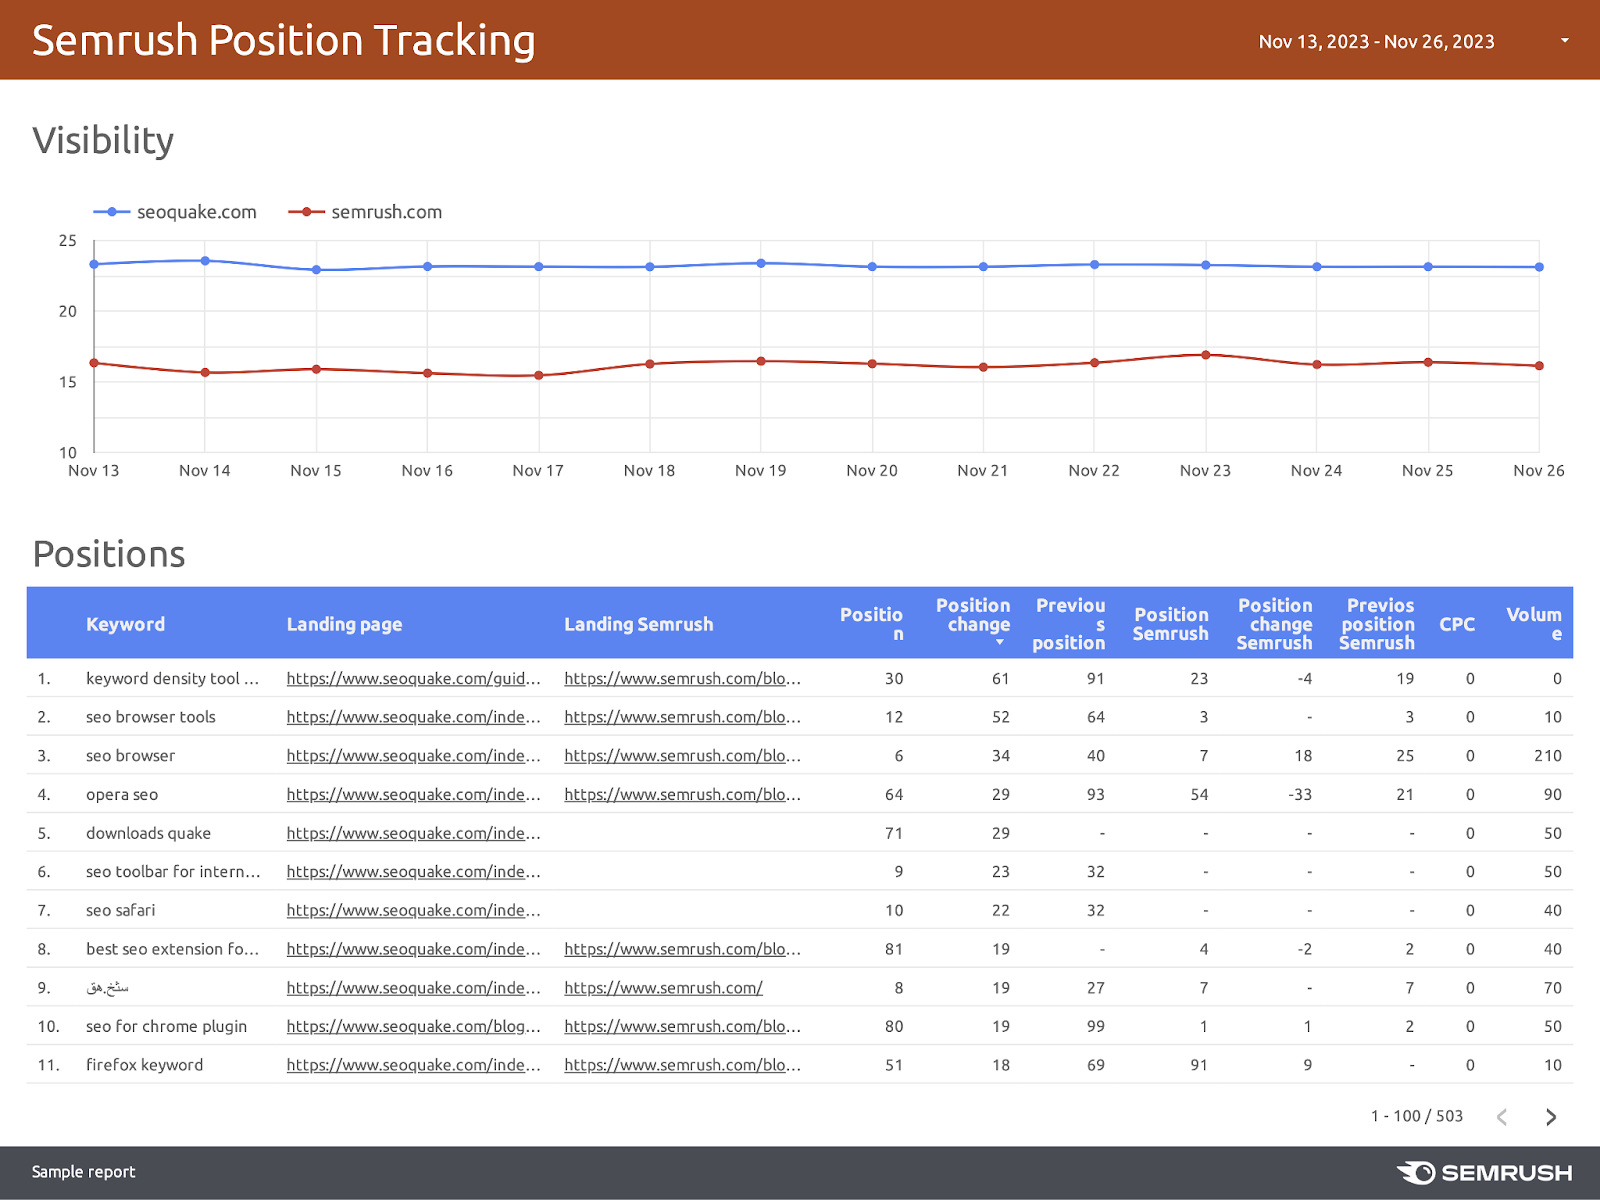Go to previous page of positions table
This screenshot has height=1200, width=1600.
[1502, 1117]
